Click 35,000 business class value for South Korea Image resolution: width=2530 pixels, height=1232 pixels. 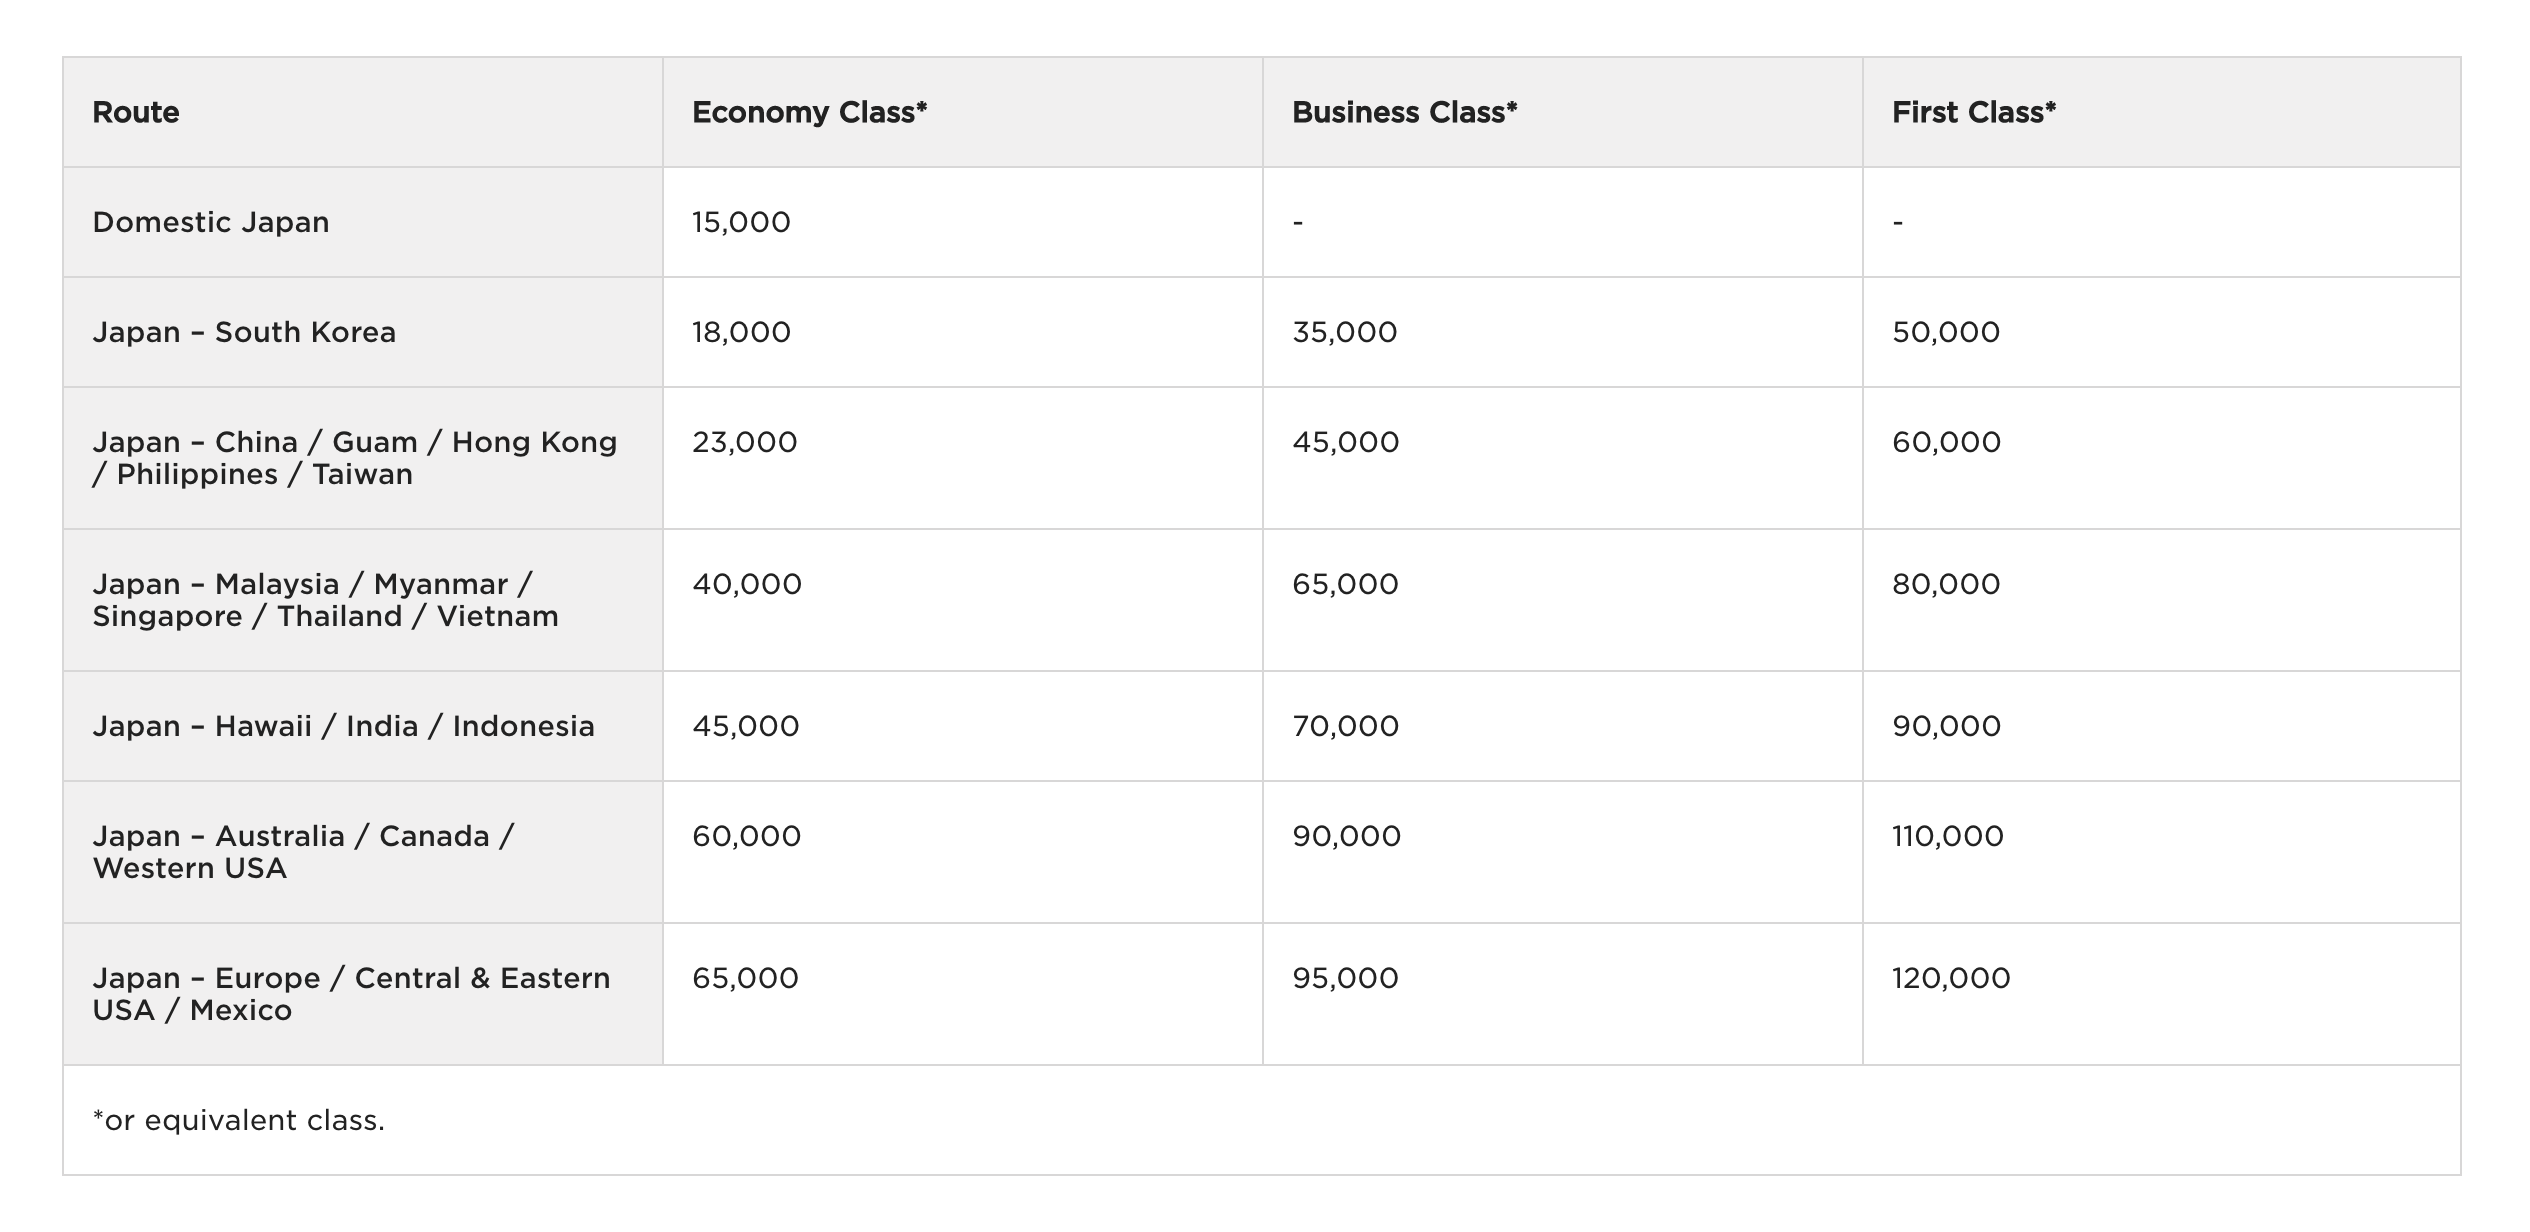click(x=1345, y=332)
